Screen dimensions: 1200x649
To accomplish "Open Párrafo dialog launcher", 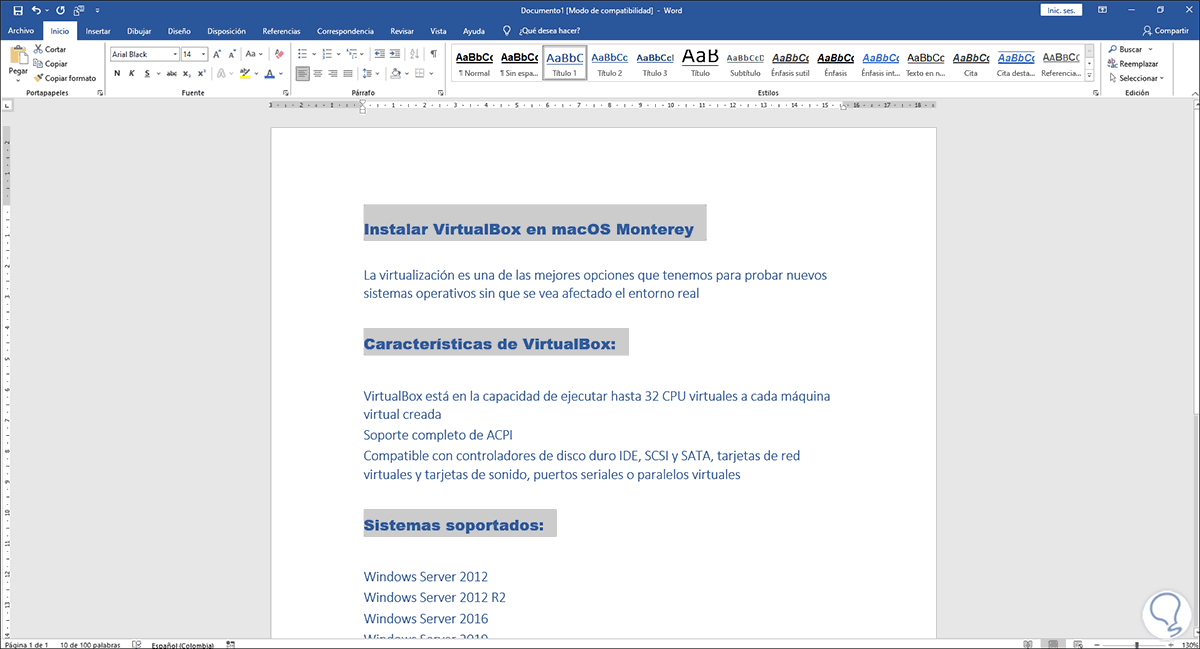I will 441,93.
